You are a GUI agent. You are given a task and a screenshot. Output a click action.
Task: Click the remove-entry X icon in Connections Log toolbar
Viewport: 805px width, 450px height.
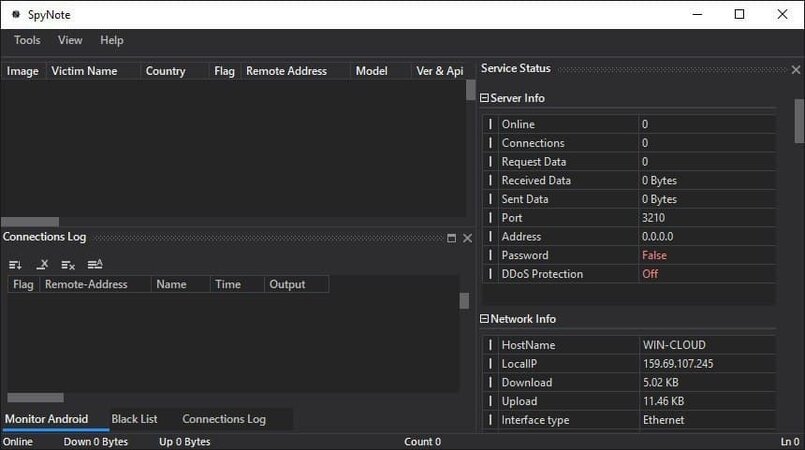(42, 265)
